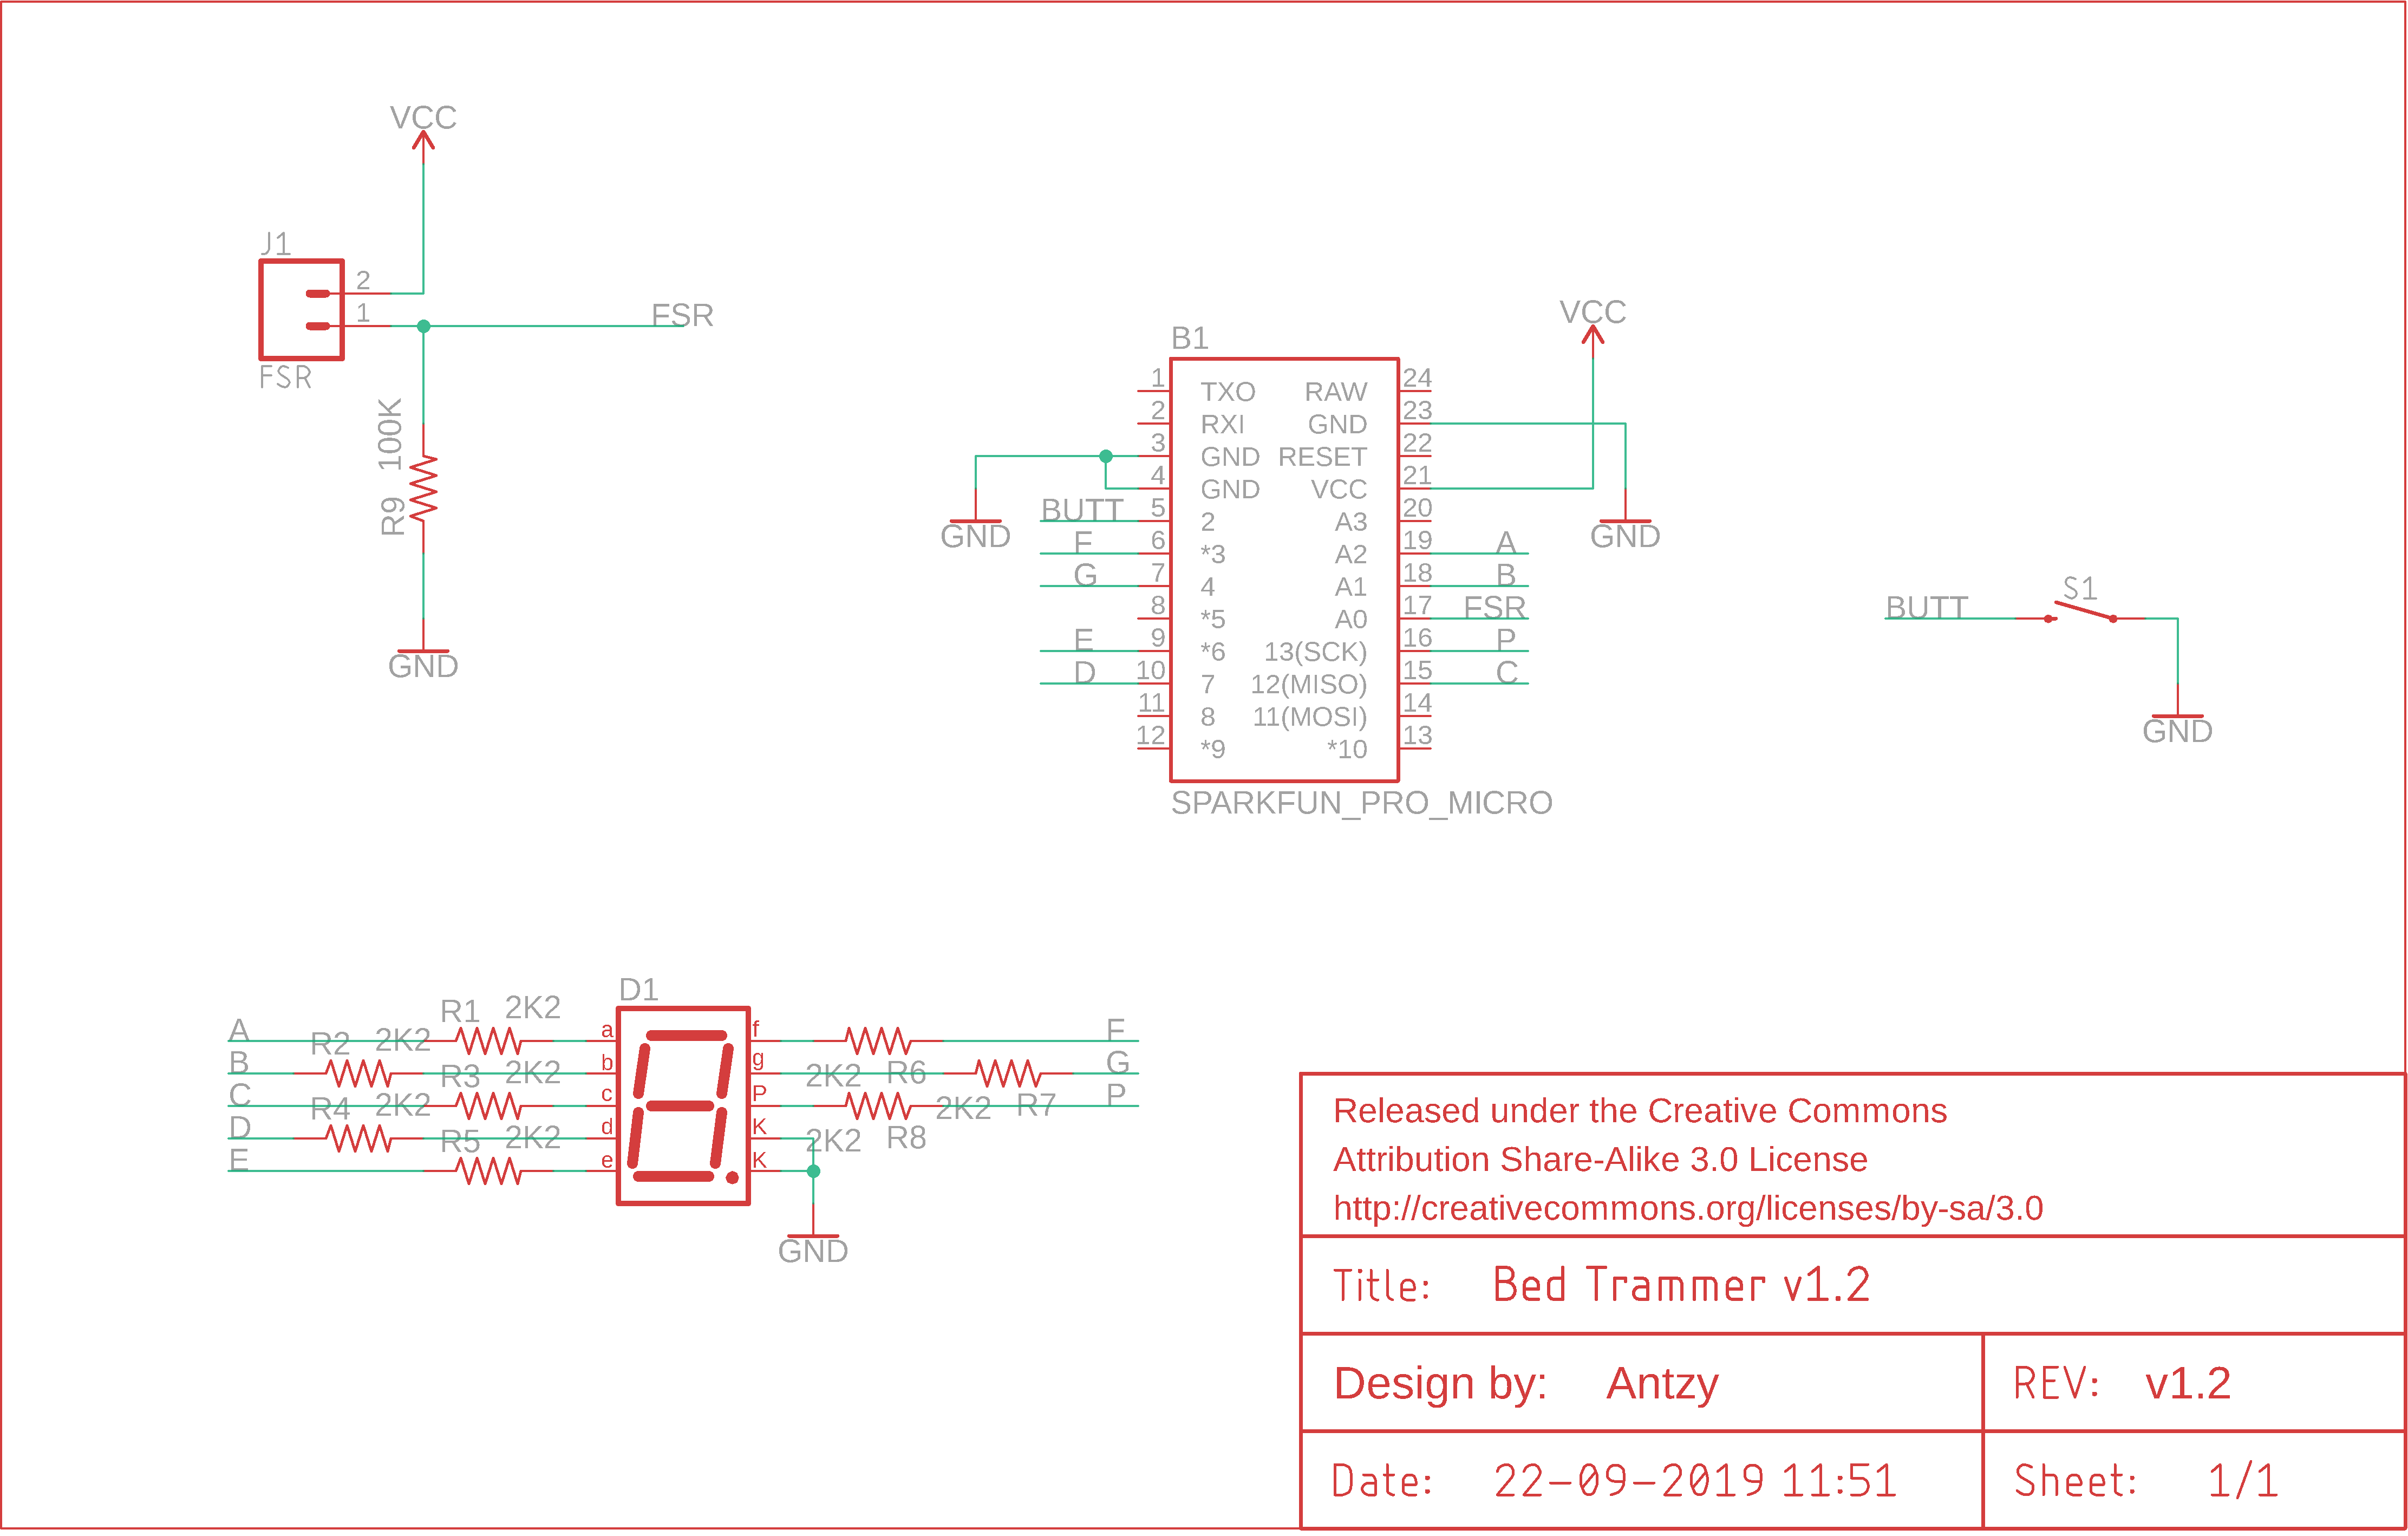Click the RESET pin of B1

click(x=1322, y=456)
